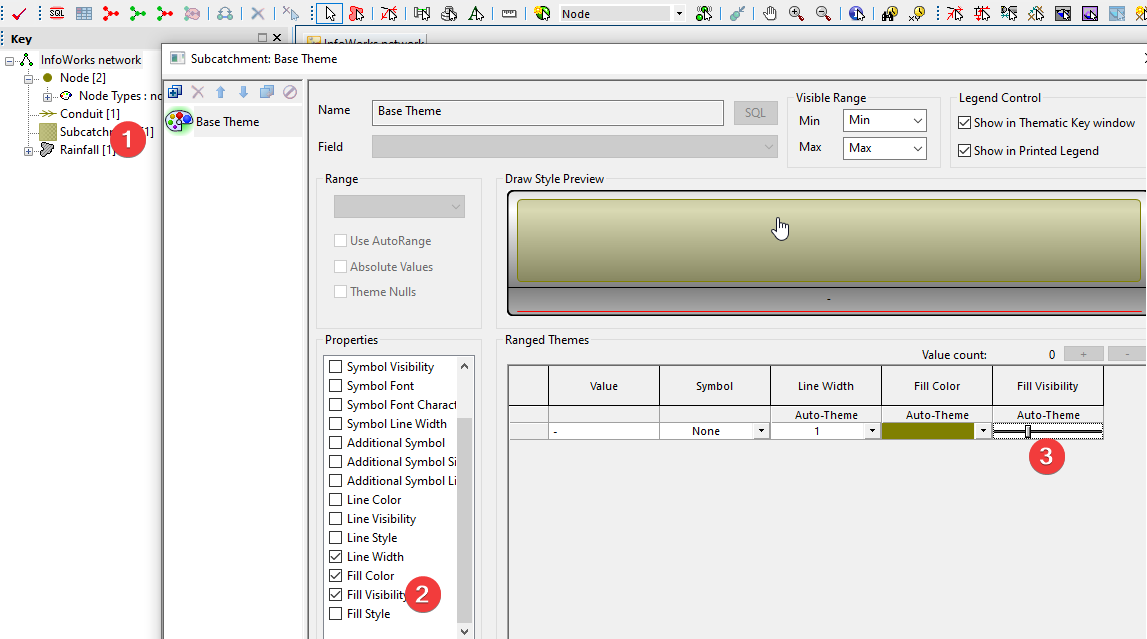Click inside the Name field showing Base Theme
This screenshot has width=1147, height=639.
coord(545,113)
